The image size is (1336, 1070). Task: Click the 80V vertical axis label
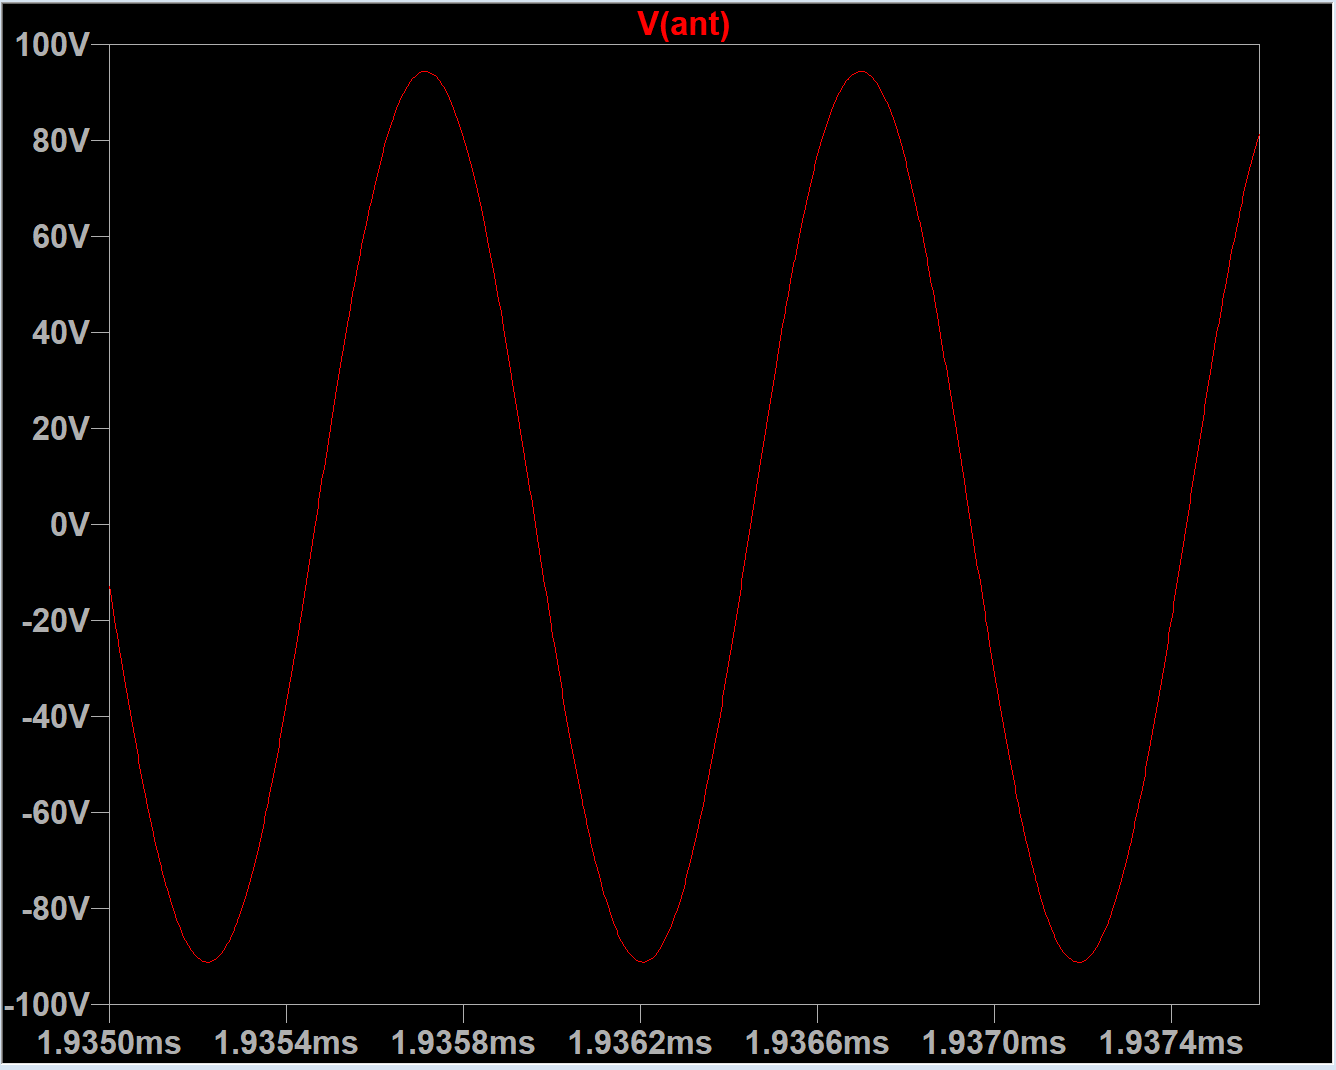click(61, 140)
